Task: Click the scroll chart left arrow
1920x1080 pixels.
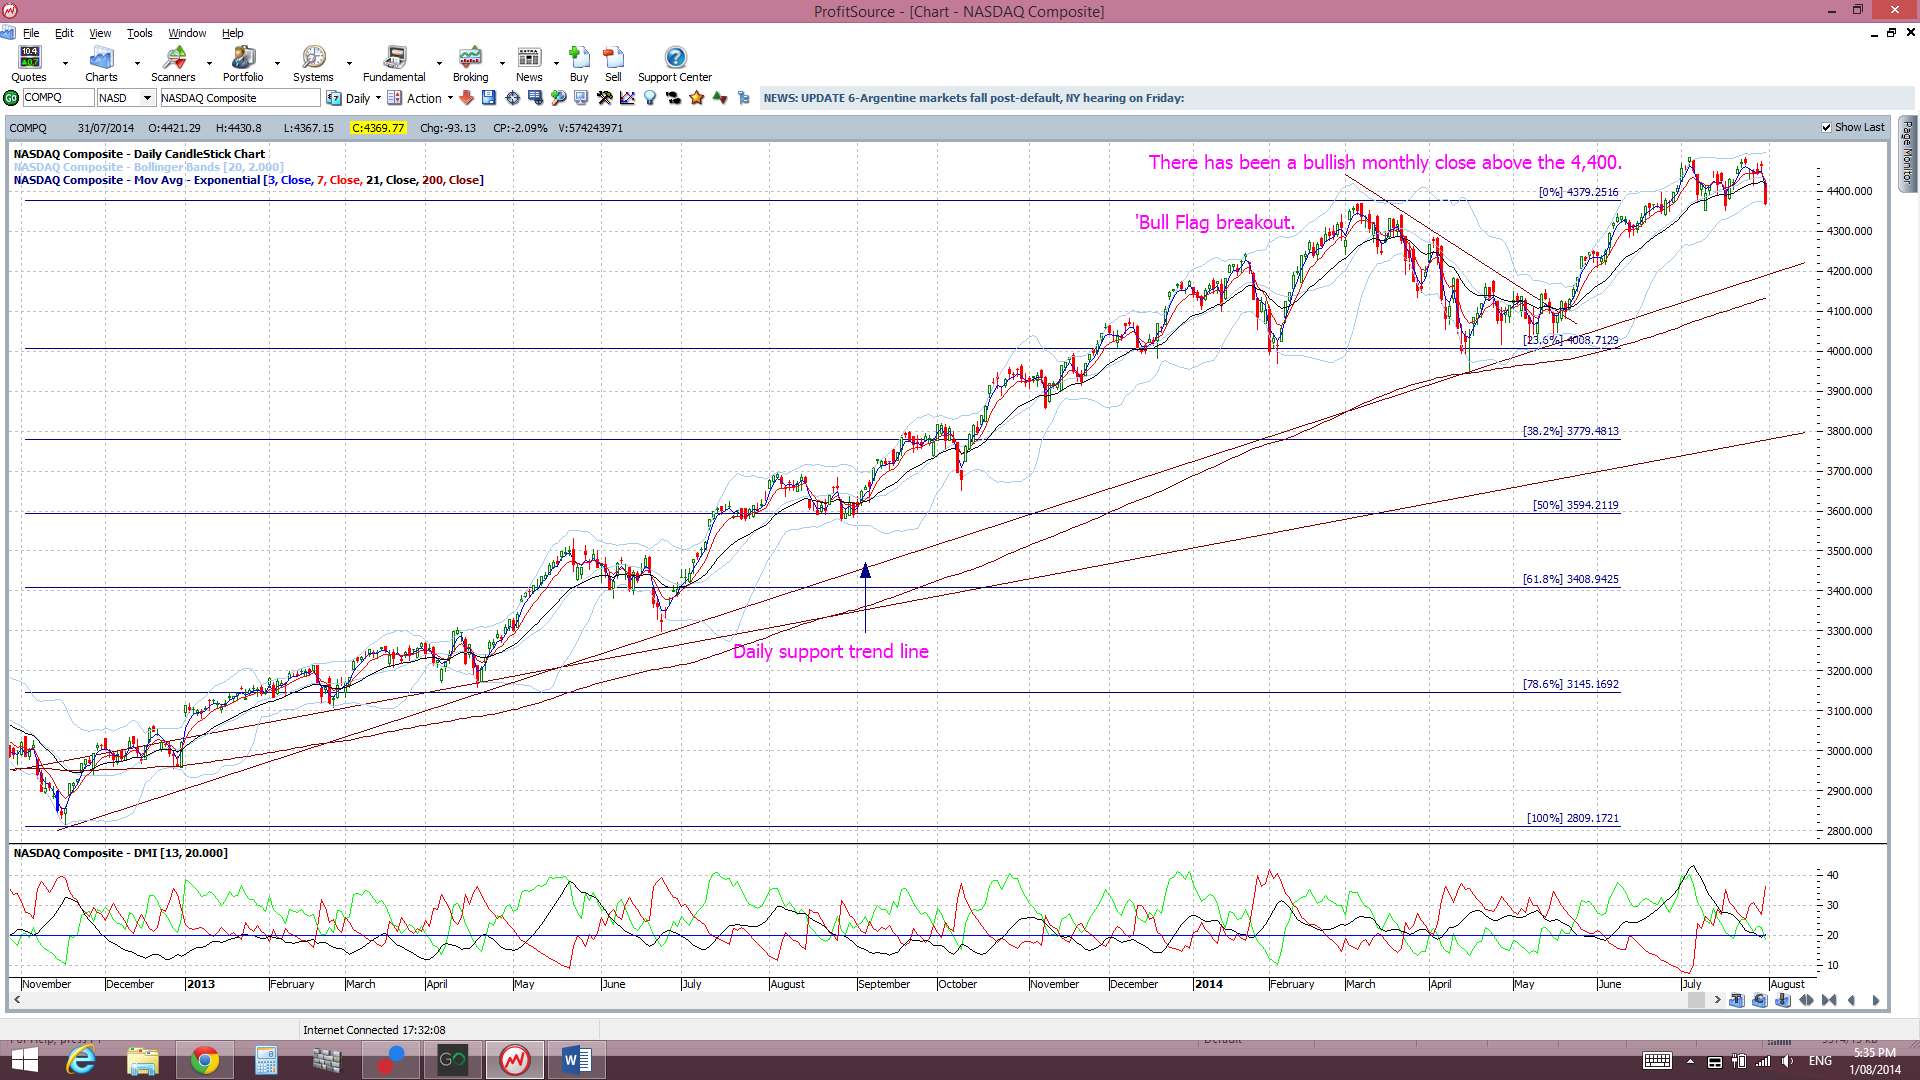Action: tap(1852, 1000)
